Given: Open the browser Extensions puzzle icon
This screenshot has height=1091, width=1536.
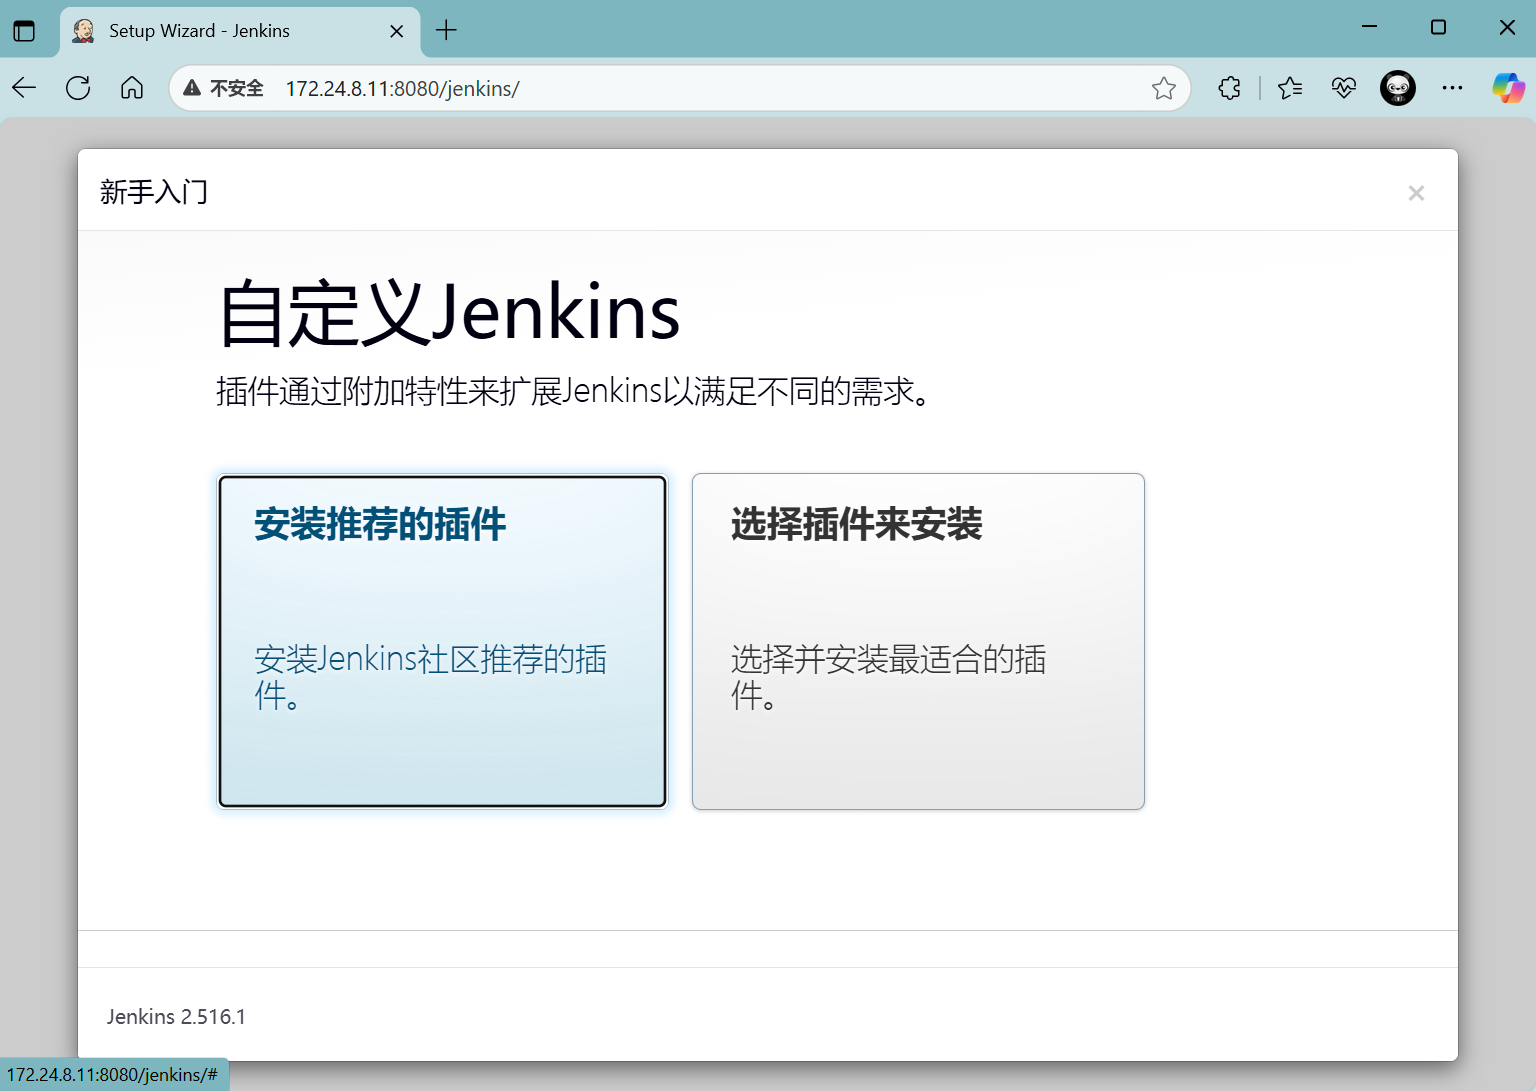Looking at the screenshot, I should point(1229,88).
